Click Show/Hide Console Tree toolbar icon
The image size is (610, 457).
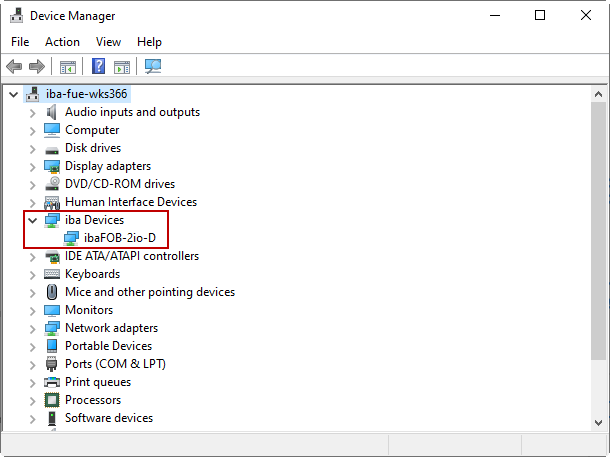tap(68, 67)
